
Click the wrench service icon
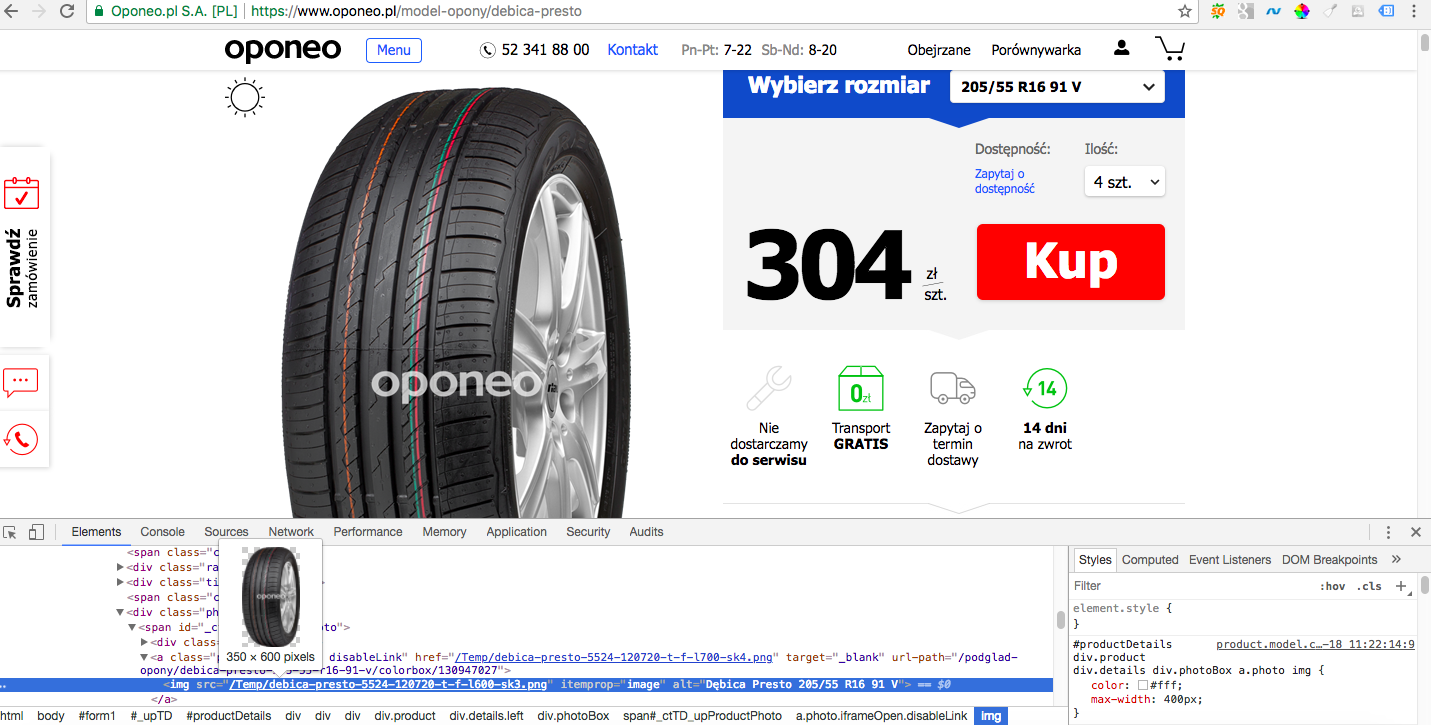(x=769, y=388)
